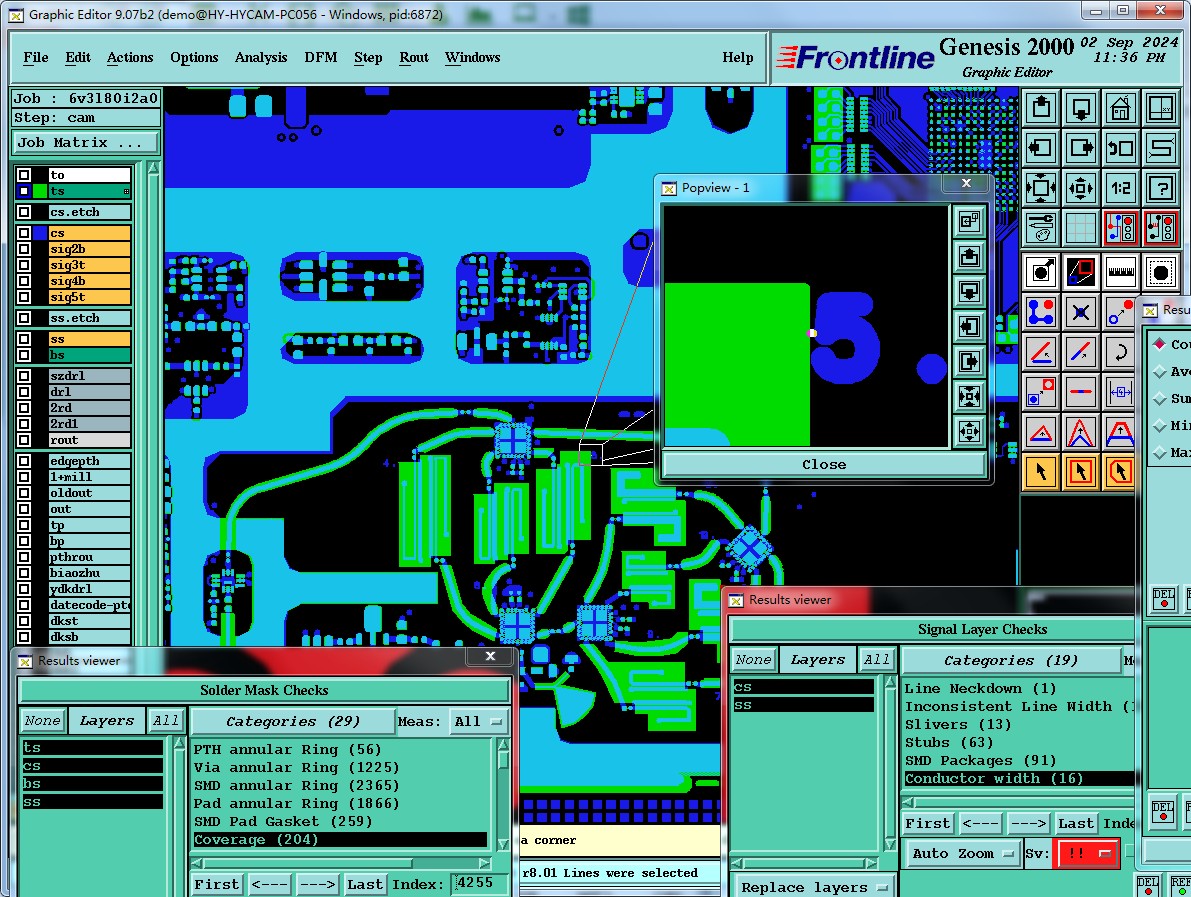Select the rectangle area pointer tool
This screenshot has width=1191, height=897.
1081,472
